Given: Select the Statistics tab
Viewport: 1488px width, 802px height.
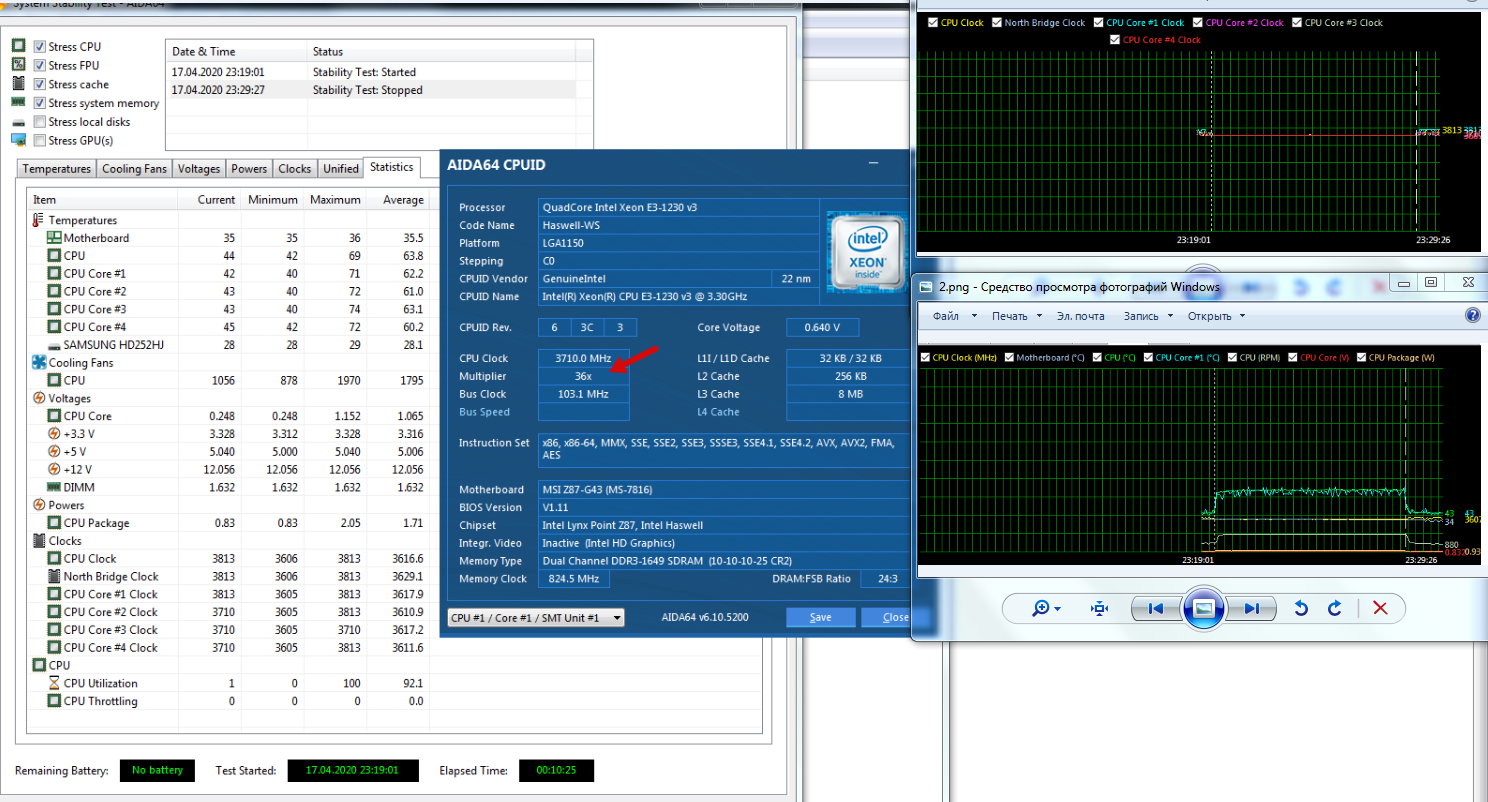Looking at the screenshot, I should coord(390,167).
